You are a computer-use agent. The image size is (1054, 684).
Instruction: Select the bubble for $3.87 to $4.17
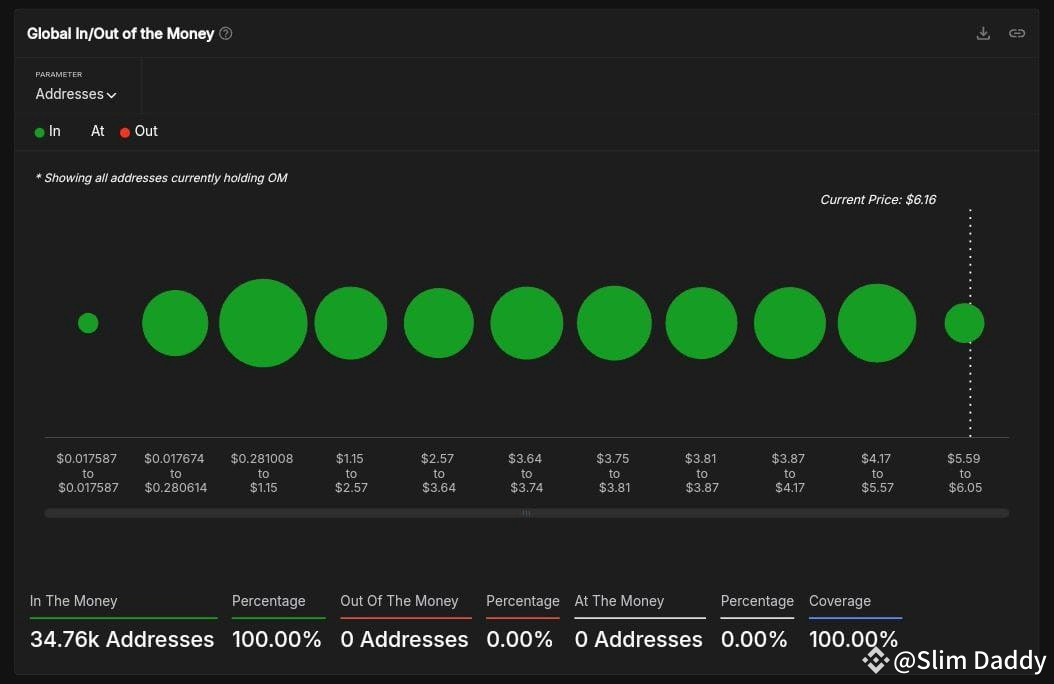click(x=790, y=323)
